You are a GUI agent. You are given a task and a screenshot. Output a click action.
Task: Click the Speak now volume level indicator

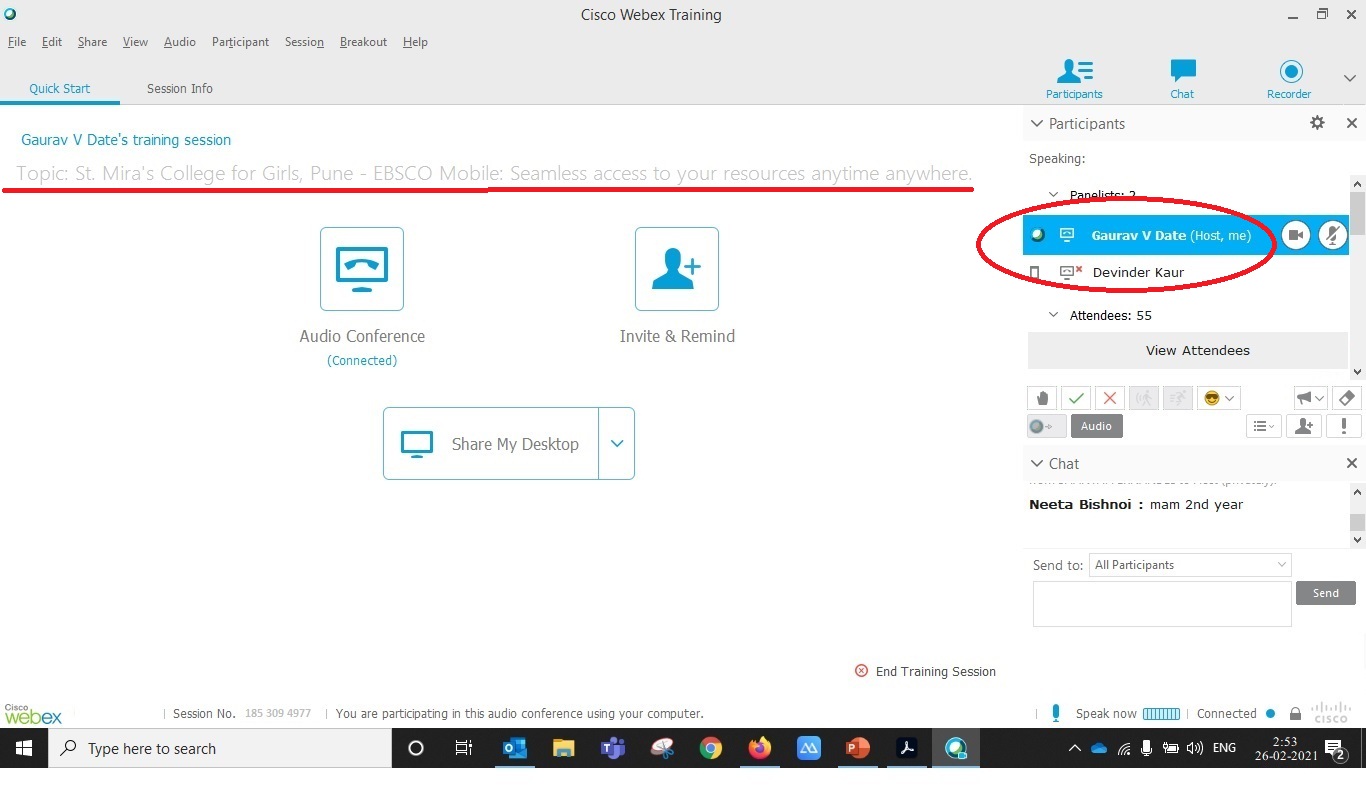point(1161,714)
